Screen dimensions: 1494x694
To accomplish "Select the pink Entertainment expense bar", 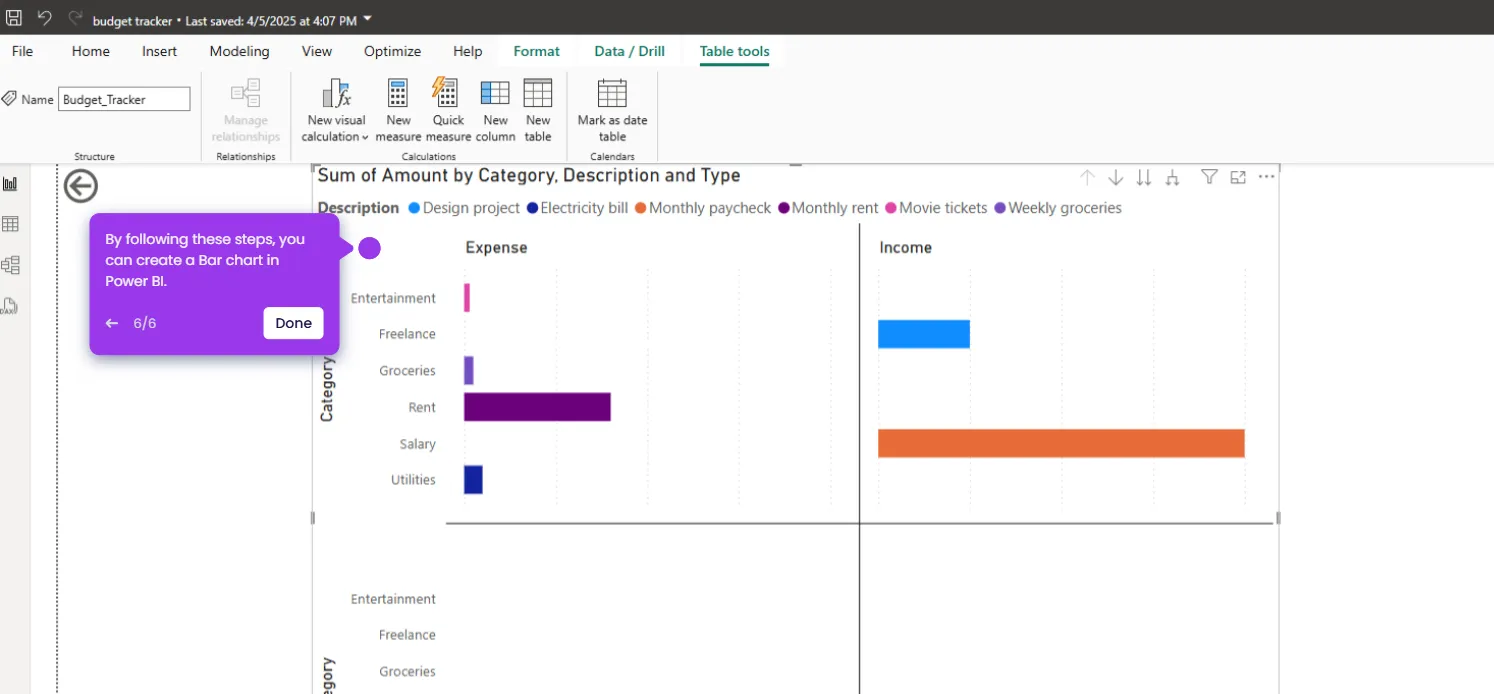I will pyautogui.click(x=467, y=298).
